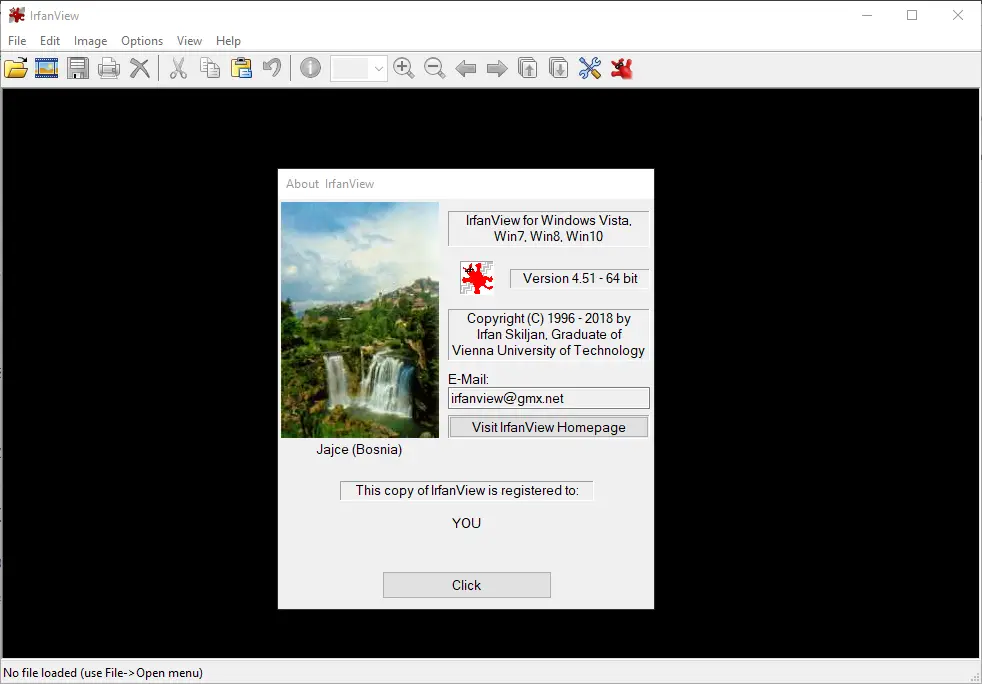Open the Image menu
982x684 pixels.
coord(90,41)
